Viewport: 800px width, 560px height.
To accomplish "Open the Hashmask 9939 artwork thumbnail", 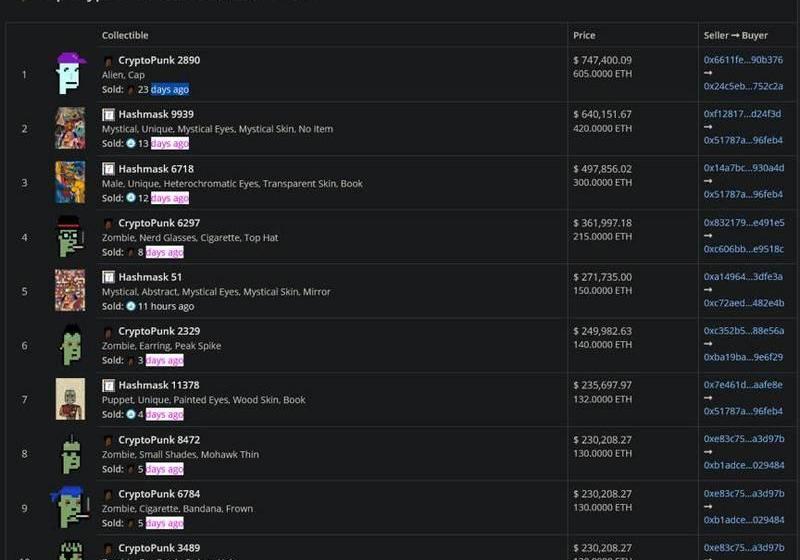I will (x=70, y=128).
